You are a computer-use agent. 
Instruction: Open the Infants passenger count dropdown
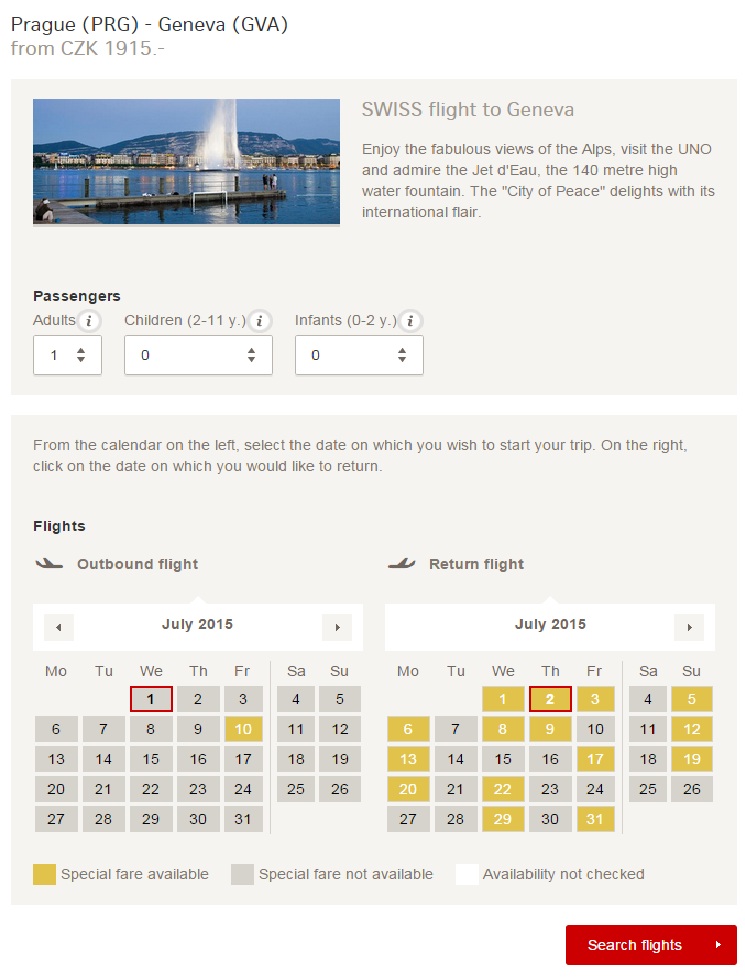359,355
